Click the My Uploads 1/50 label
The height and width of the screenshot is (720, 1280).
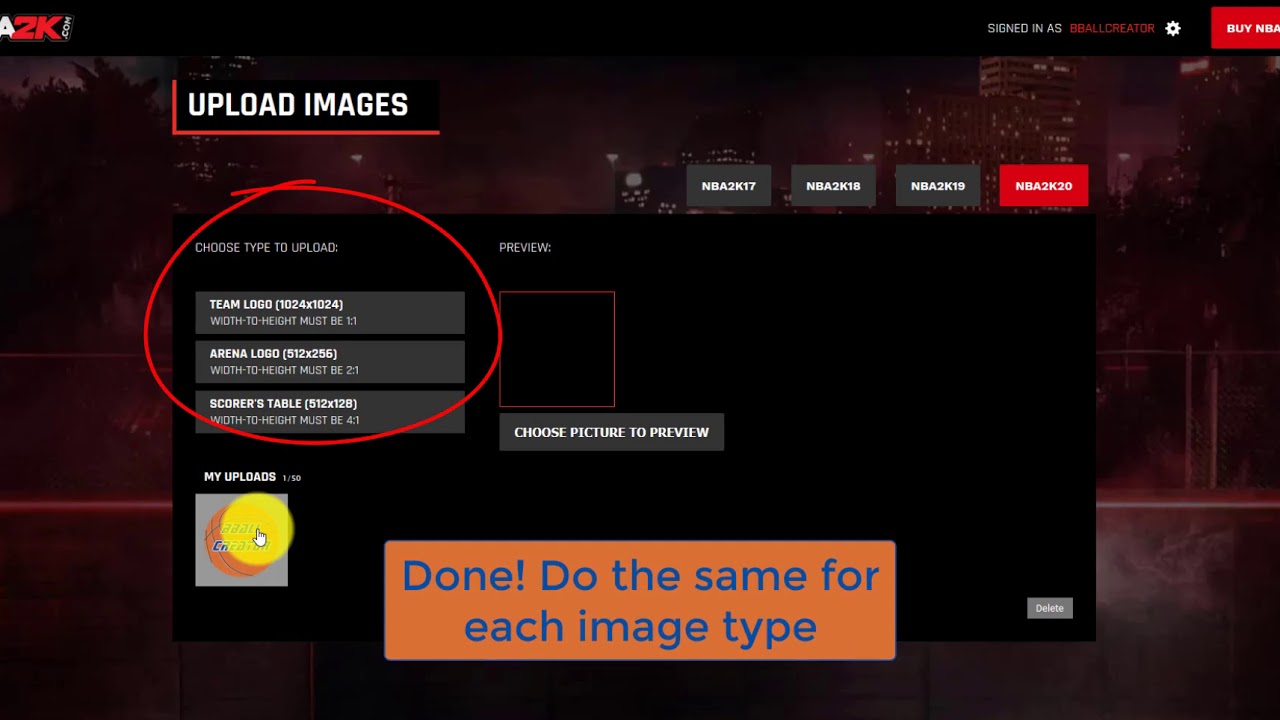tap(252, 477)
